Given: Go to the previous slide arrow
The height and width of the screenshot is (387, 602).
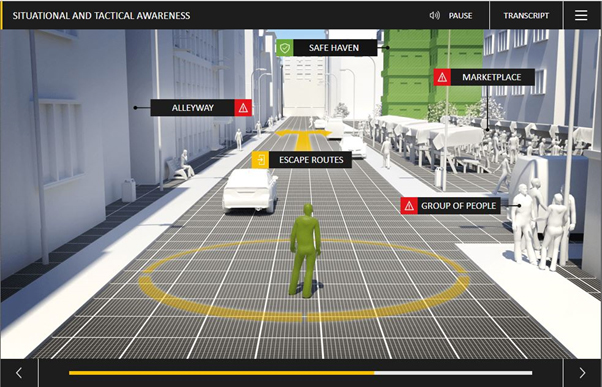Looking at the screenshot, I should pyautogui.click(x=19, y=372).
